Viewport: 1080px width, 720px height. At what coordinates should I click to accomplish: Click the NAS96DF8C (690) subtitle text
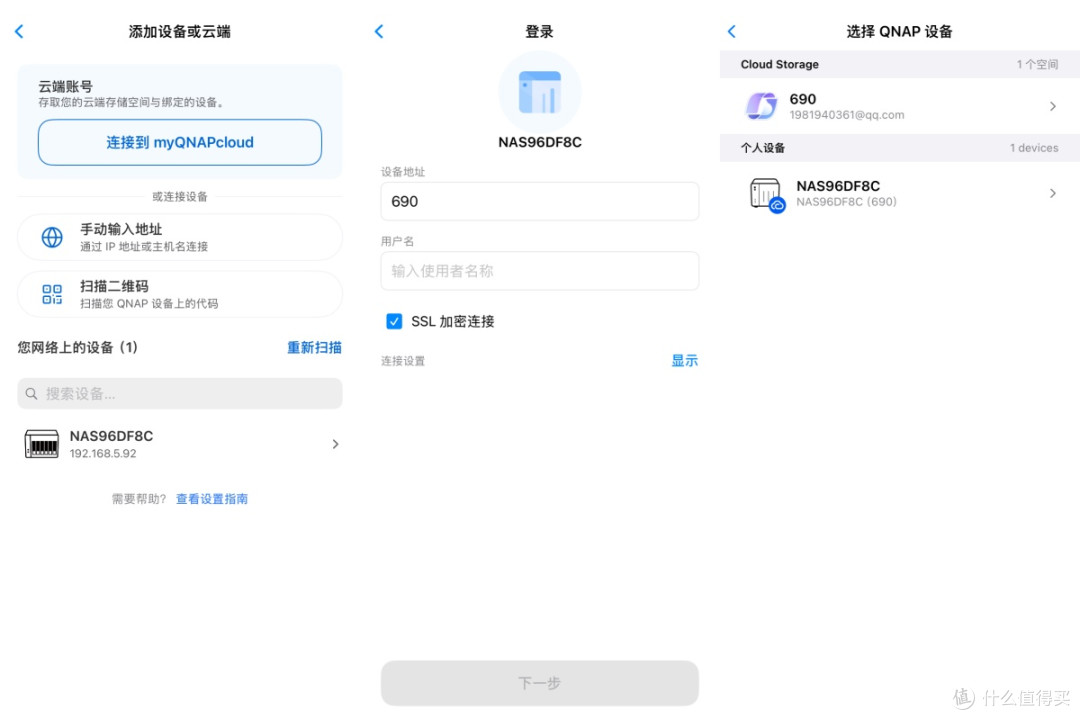[847, 202]
